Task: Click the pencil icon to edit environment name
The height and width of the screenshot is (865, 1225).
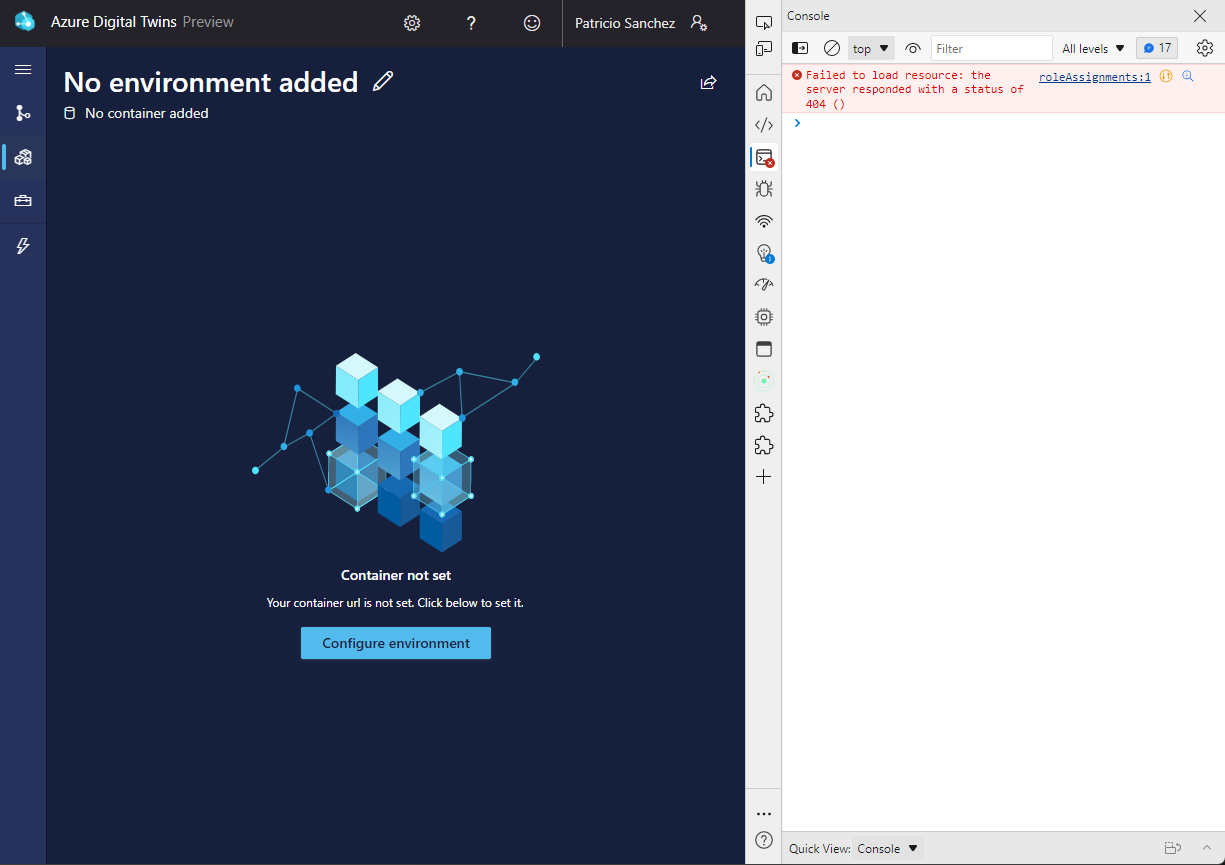Action: pos(382,82)
